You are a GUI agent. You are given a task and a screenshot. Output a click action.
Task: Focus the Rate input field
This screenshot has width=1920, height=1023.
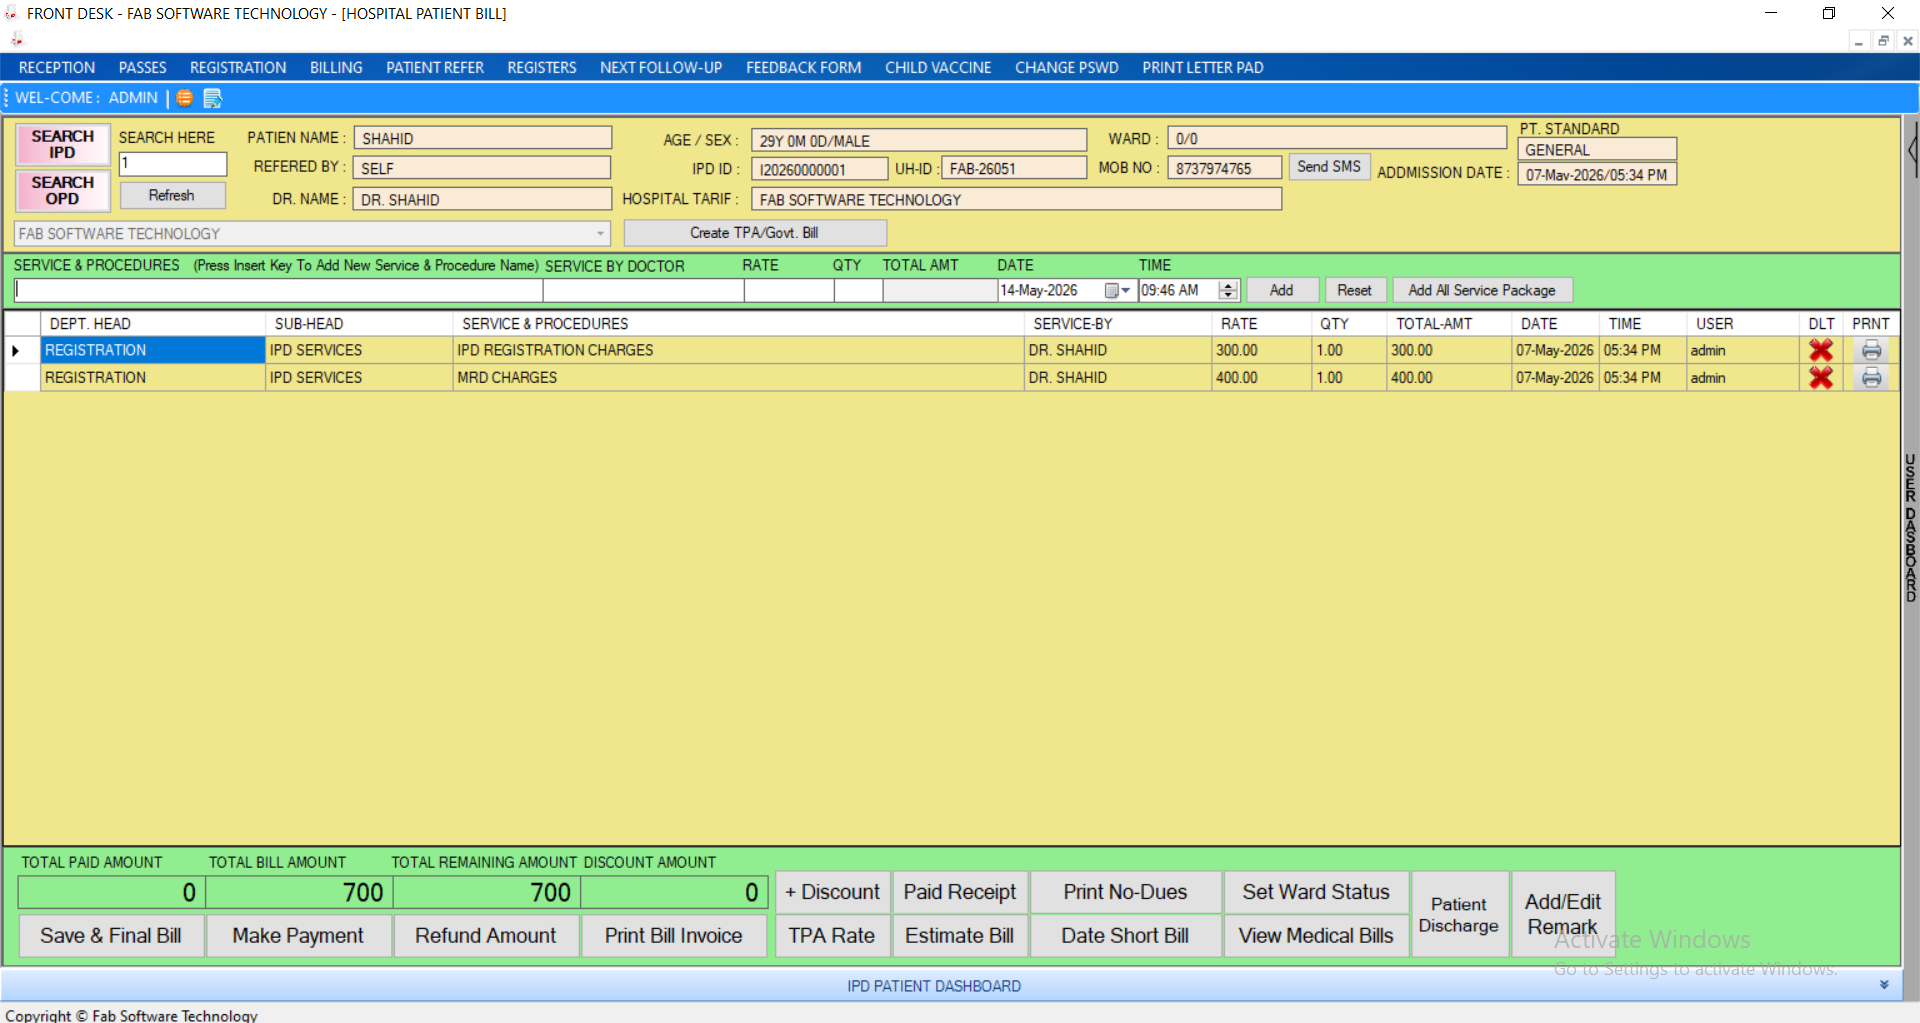789,290
